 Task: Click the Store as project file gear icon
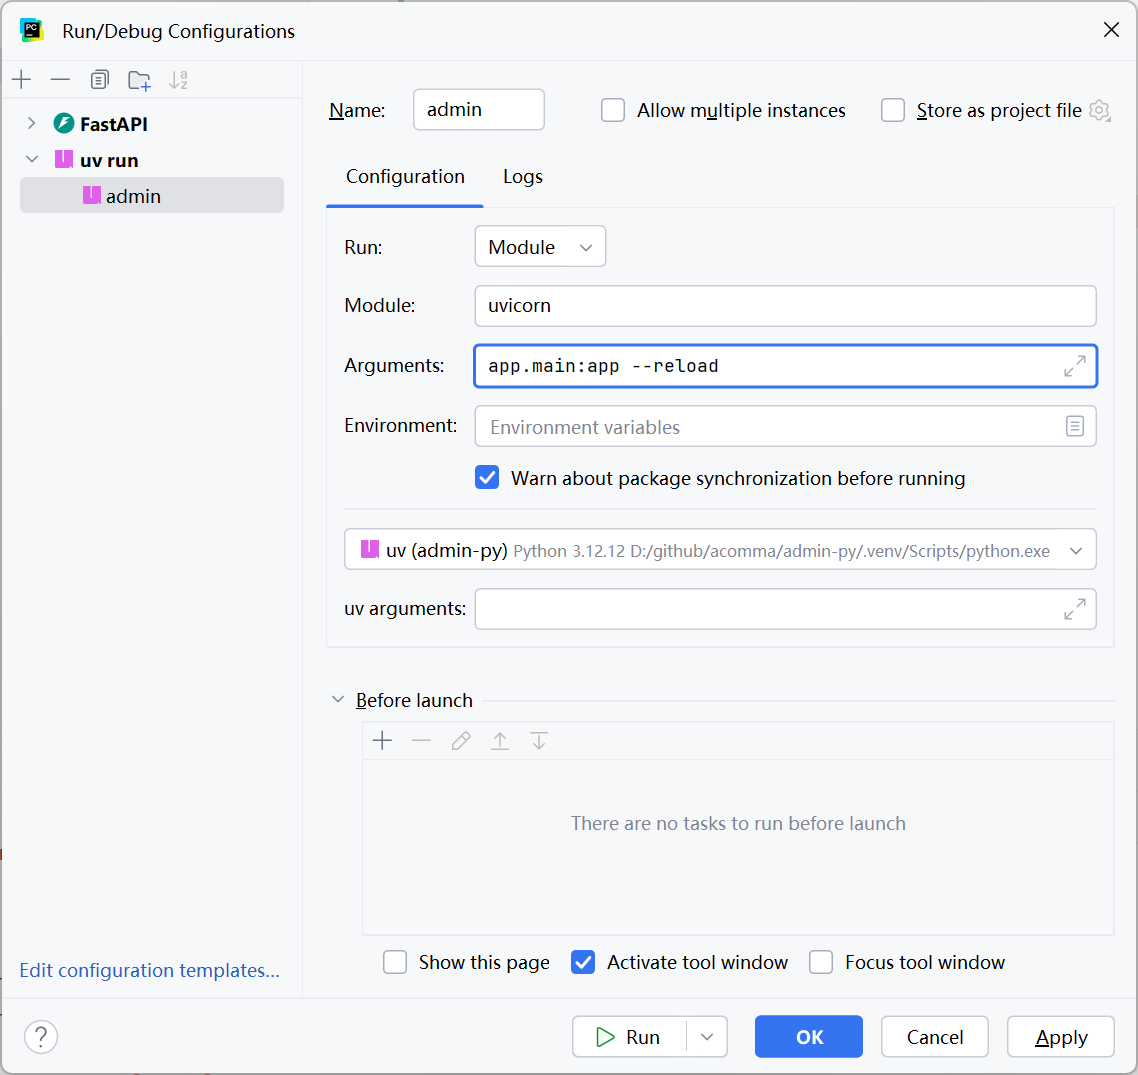point(1100,111)
